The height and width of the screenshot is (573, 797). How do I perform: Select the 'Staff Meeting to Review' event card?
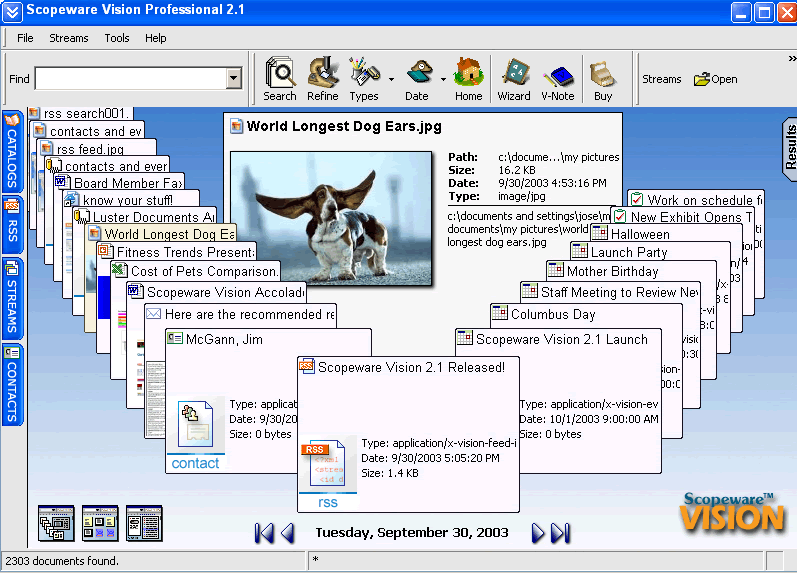(610, 292)
